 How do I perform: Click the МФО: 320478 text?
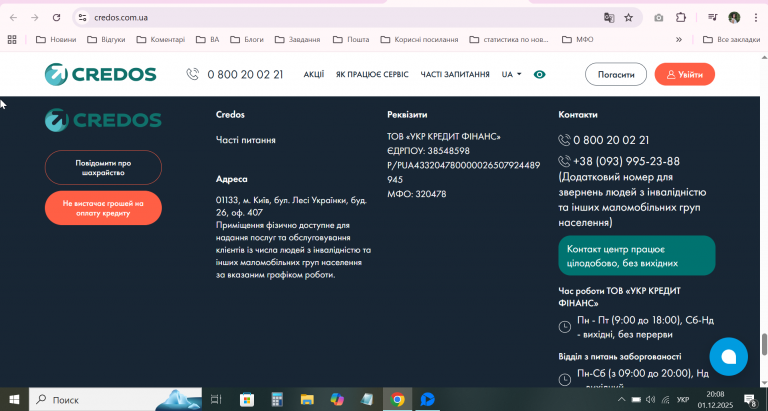point(416,194)
